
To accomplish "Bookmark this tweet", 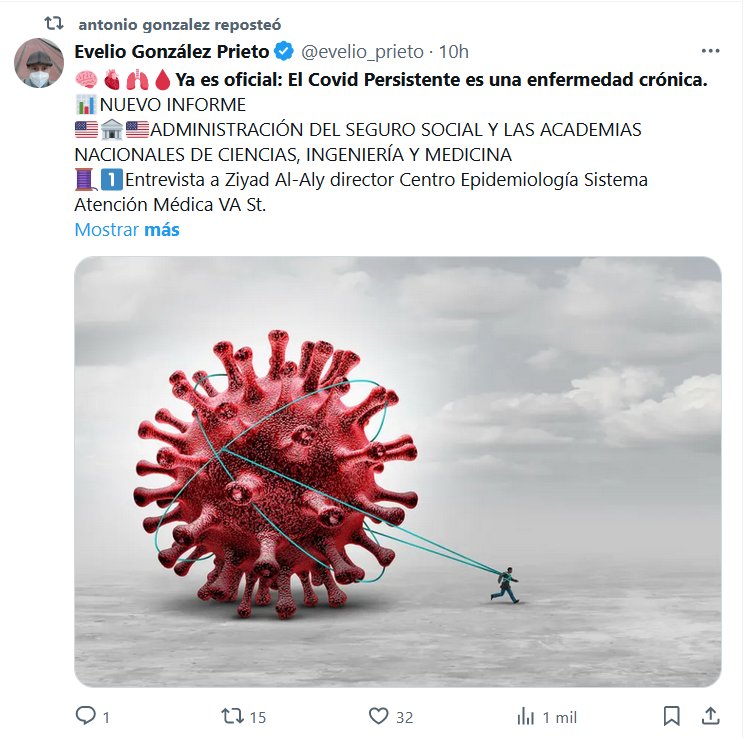I will [x=671, y=716].
